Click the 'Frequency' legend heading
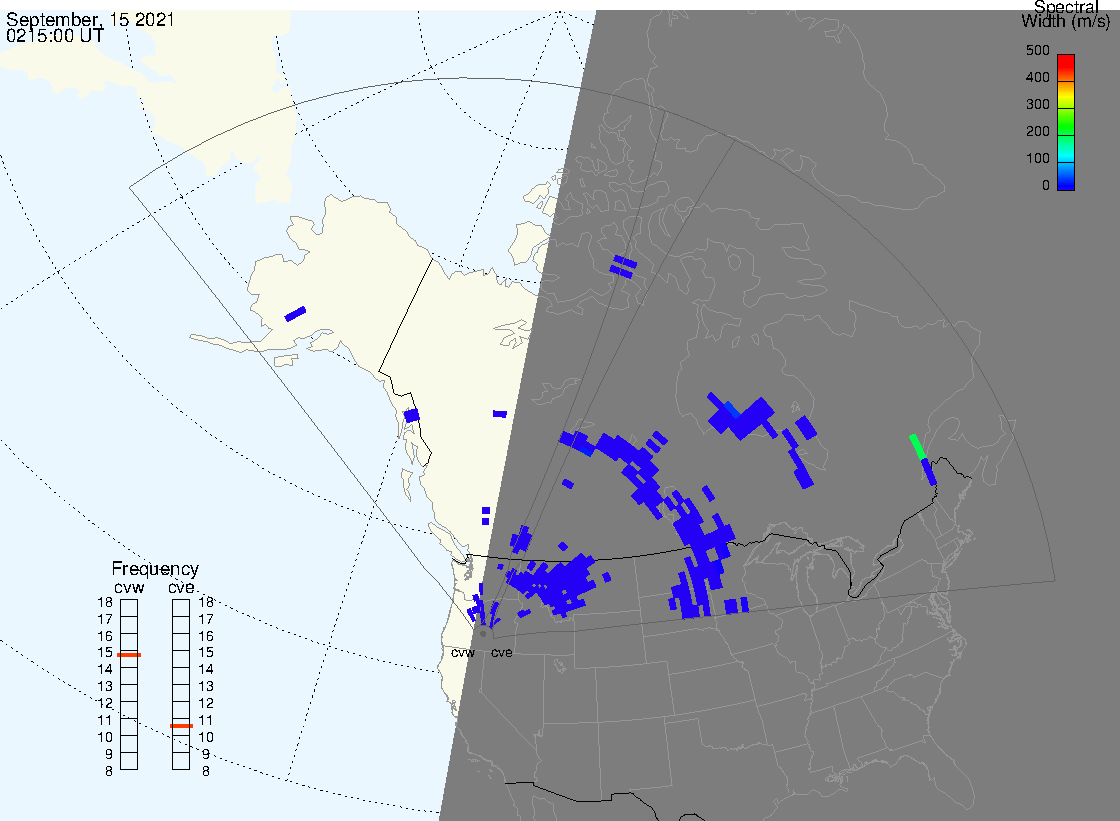The height and width of the screenshot is (821, 1120). (155, 569)
